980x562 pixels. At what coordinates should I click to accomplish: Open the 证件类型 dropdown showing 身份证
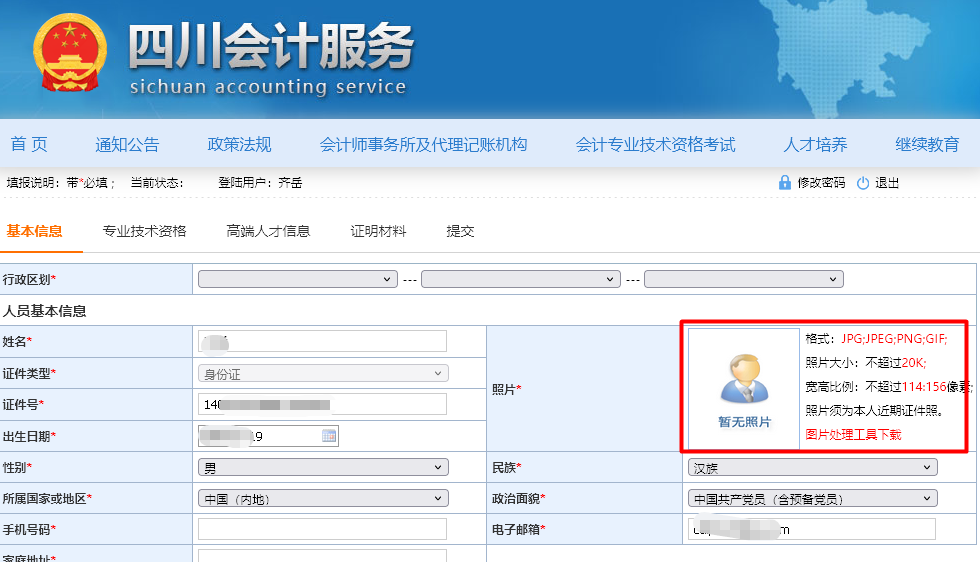(x=323, y=373)
